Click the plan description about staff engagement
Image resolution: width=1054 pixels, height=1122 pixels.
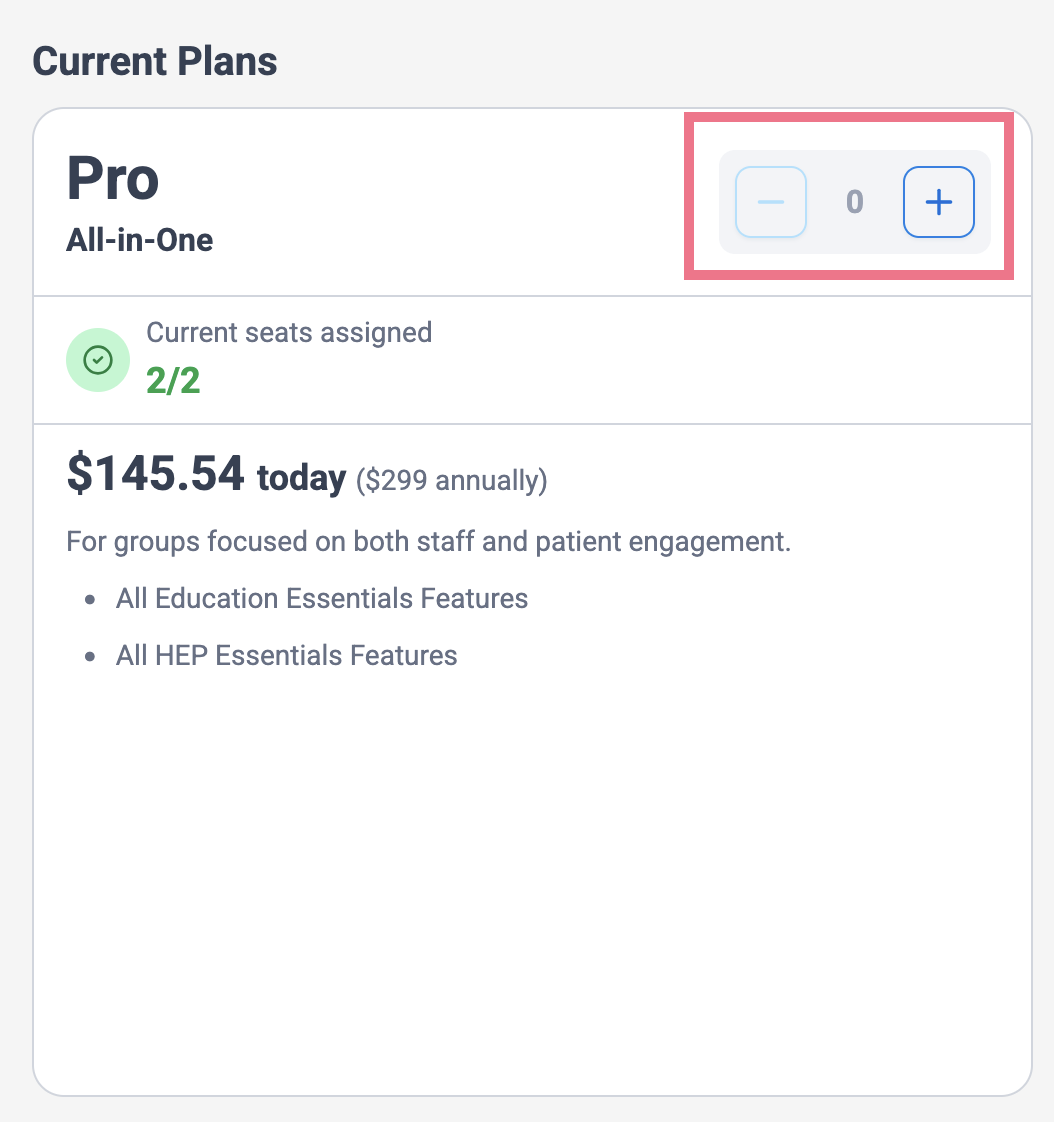429,542
